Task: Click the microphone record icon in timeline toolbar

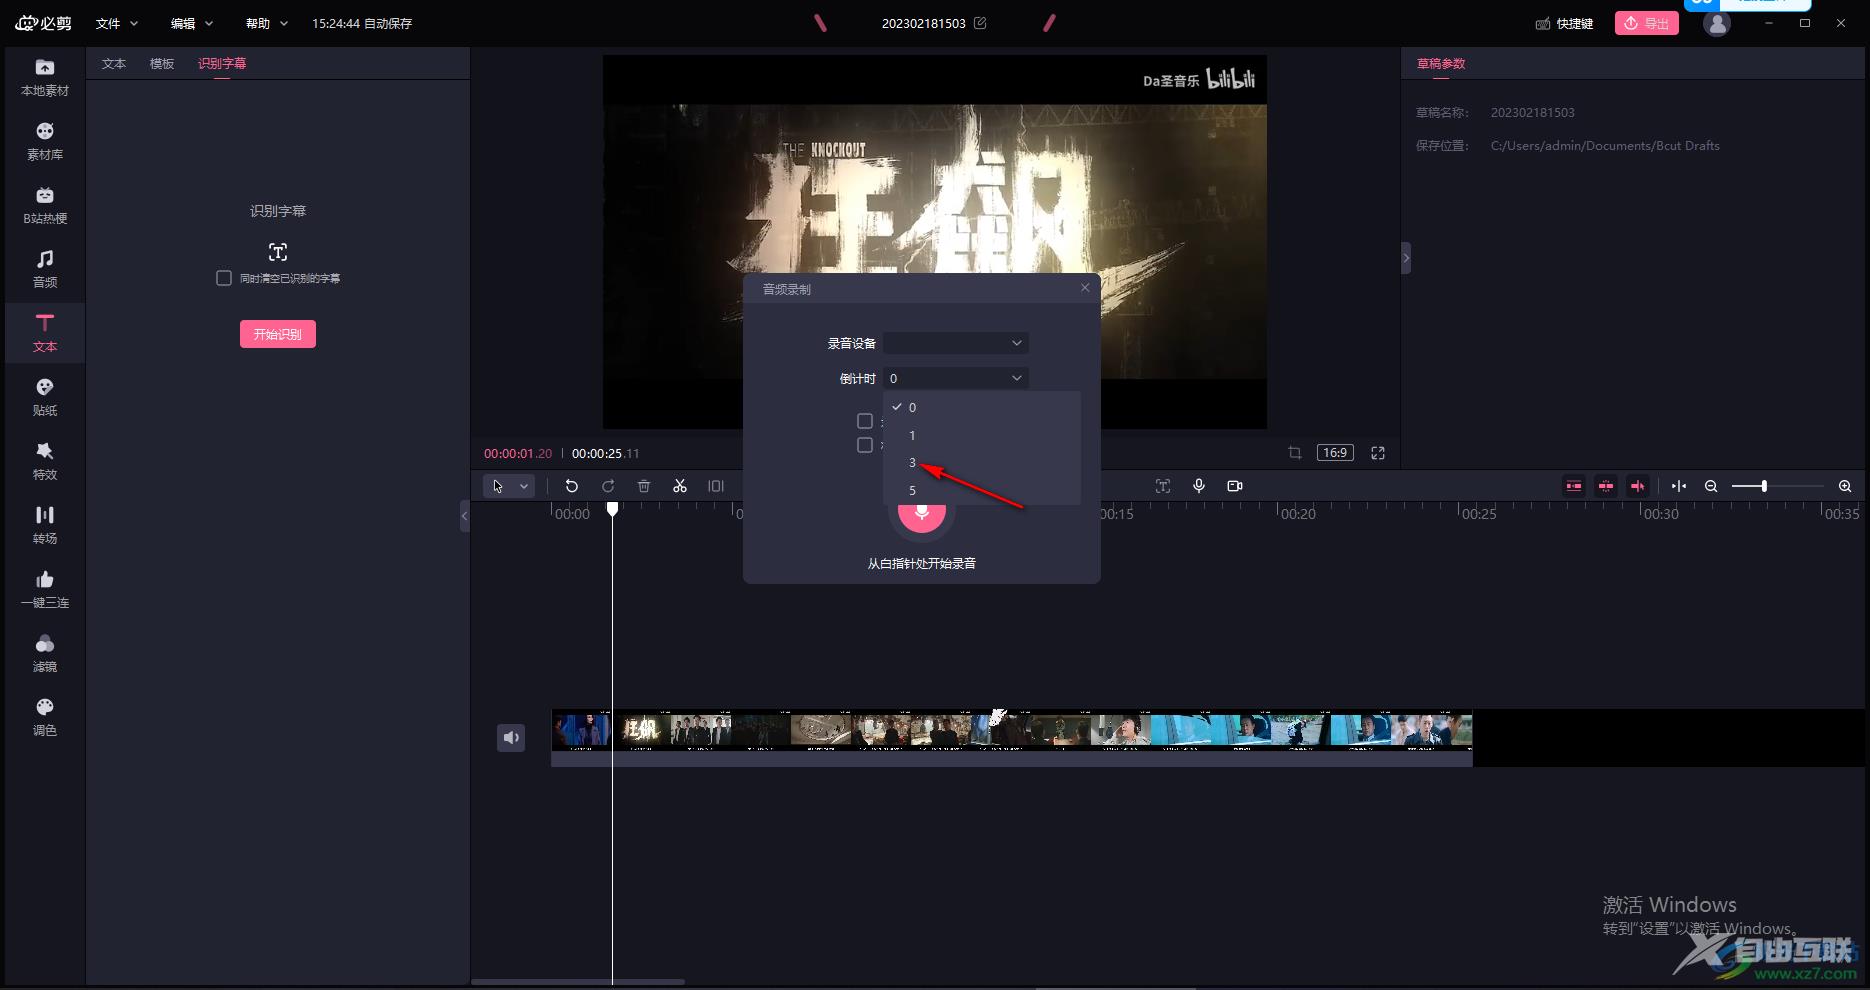Action: (1199, 486)
